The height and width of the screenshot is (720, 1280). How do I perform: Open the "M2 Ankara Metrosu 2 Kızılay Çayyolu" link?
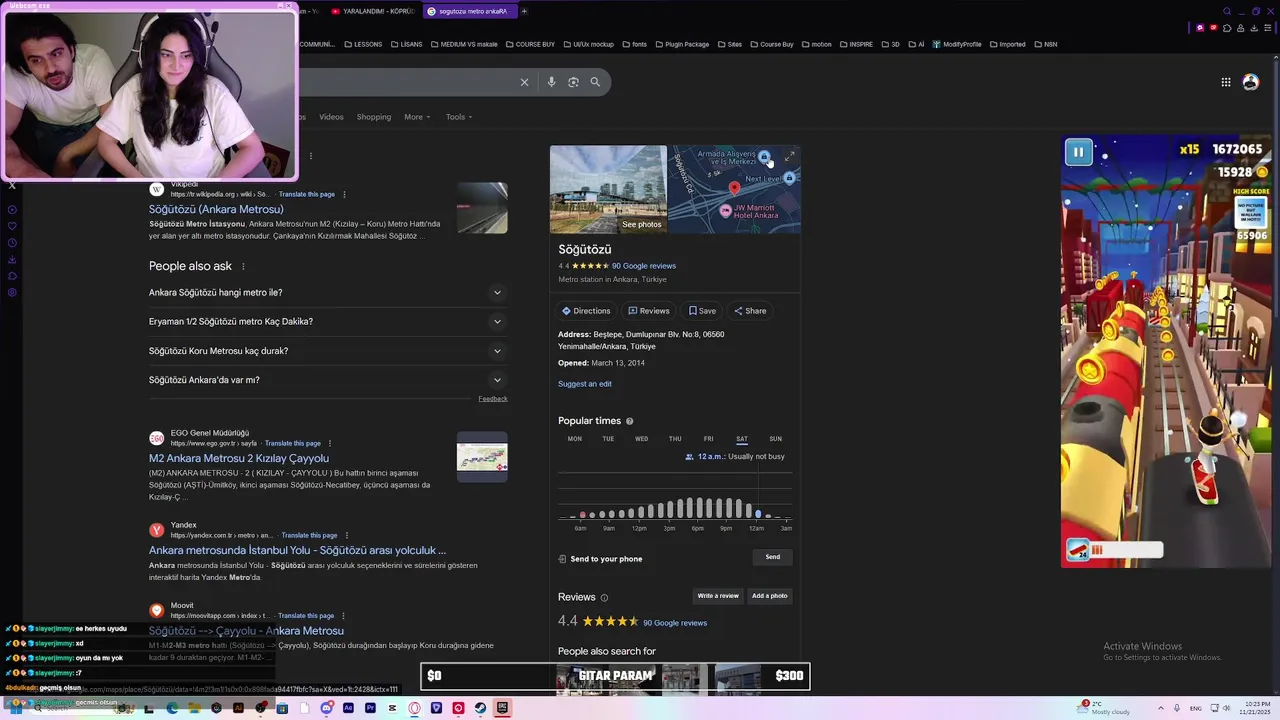[239, 458]
